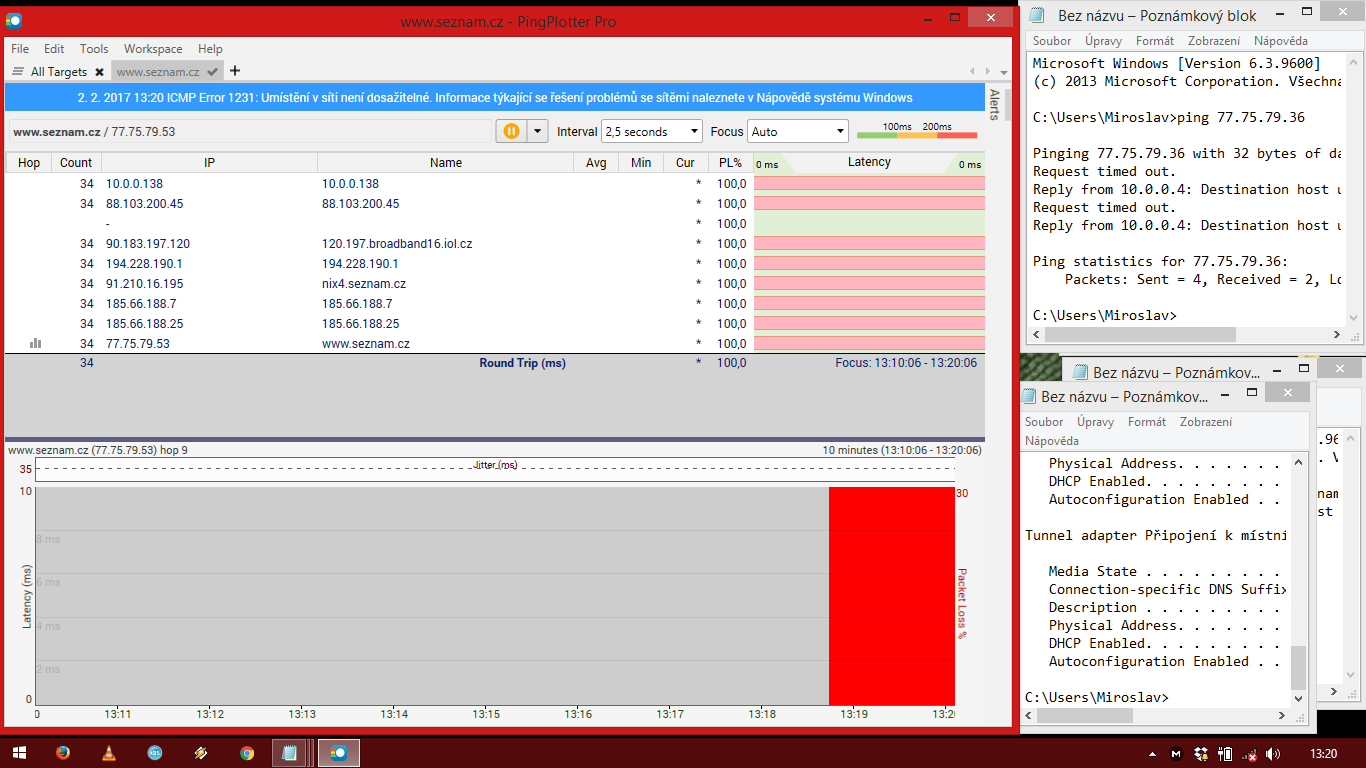The image size is (1366, 768).
Task: Add a new target tab with plus
Action: tap(235, 71)
